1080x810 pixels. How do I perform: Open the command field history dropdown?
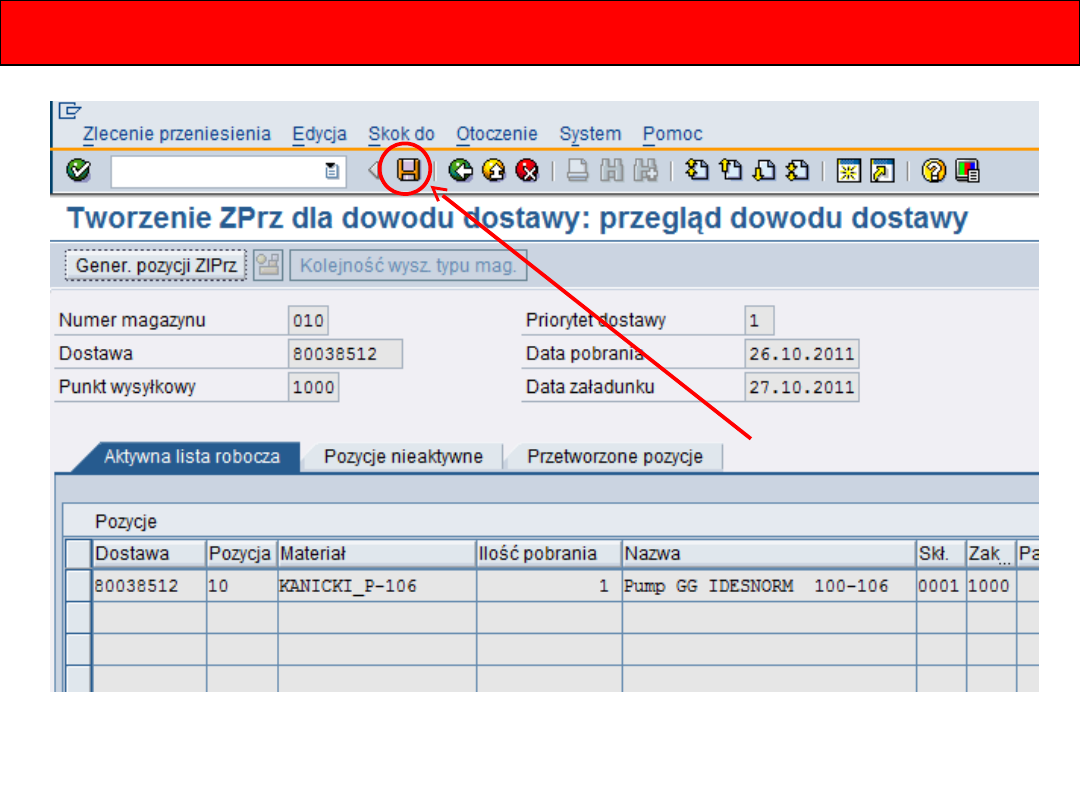(332, 172)
